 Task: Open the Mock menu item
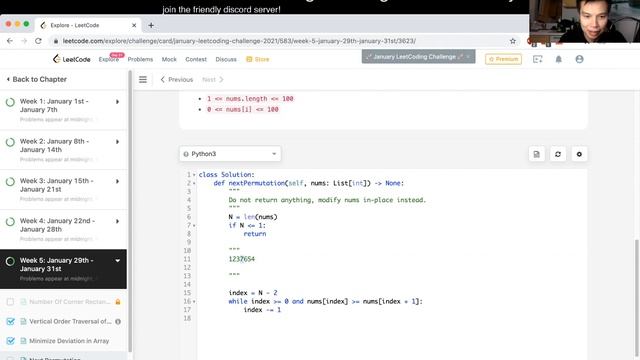(169, 59)
